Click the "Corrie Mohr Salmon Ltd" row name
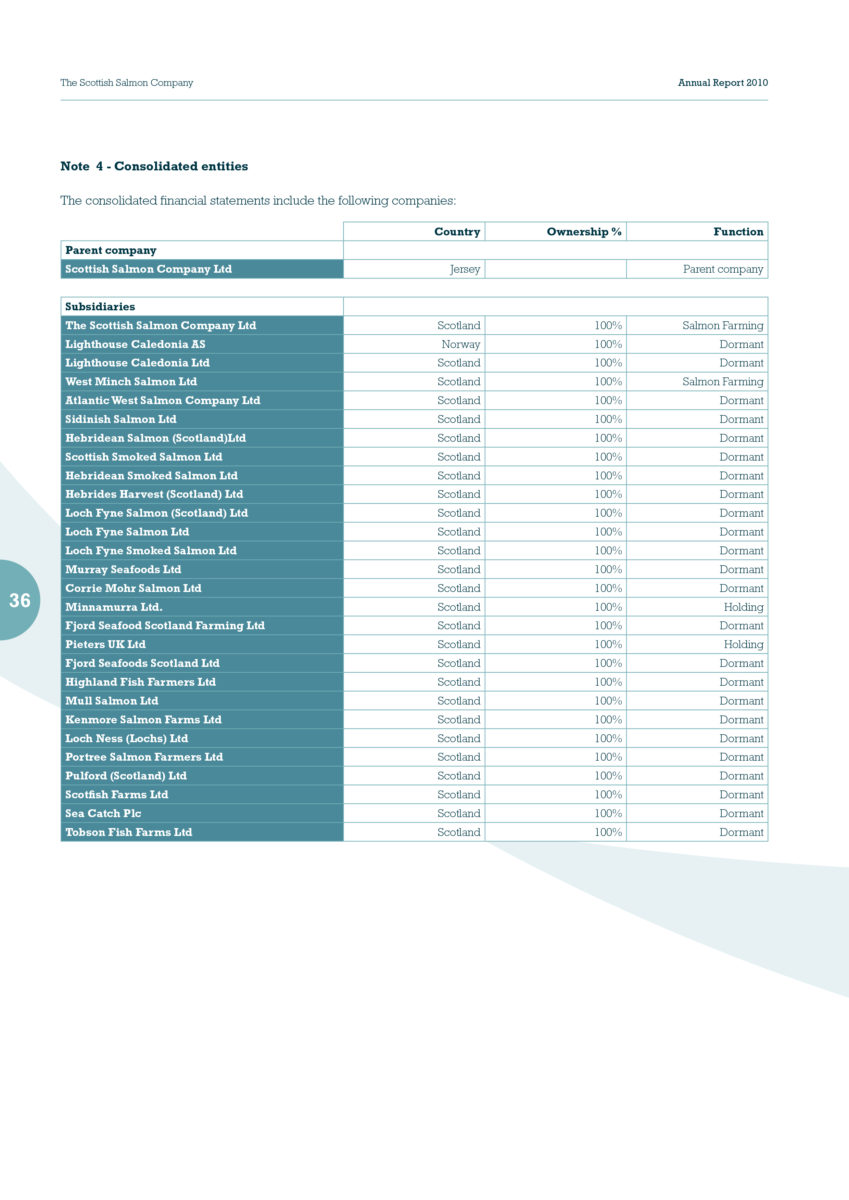Viewport: 849px width, 1200px height. [x=133, y=588]
